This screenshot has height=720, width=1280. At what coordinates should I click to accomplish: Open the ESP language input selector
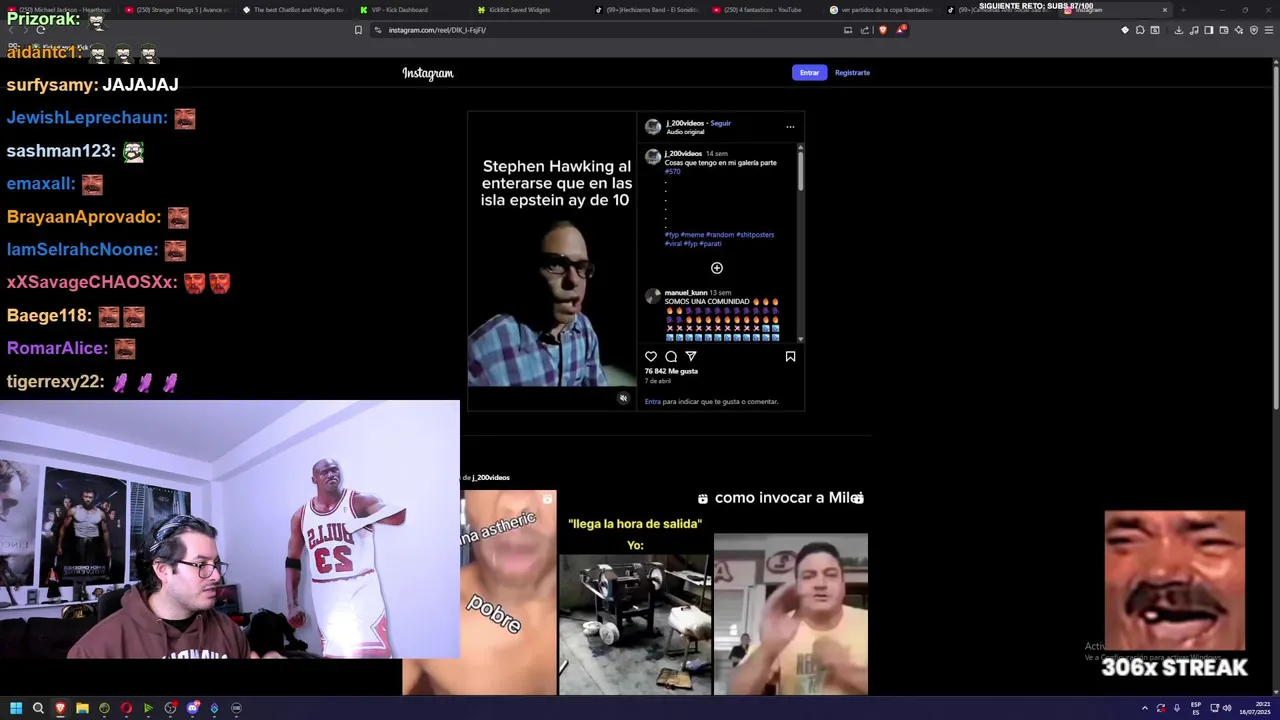click(1196, 708)
